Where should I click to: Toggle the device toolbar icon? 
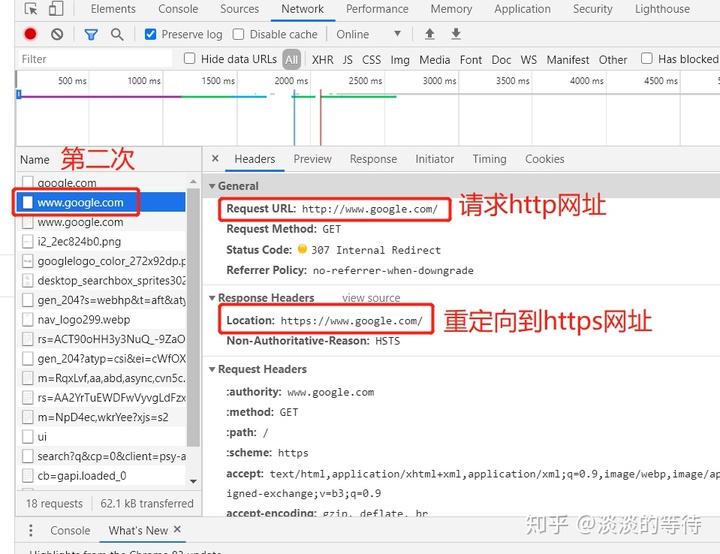[56, 9]
